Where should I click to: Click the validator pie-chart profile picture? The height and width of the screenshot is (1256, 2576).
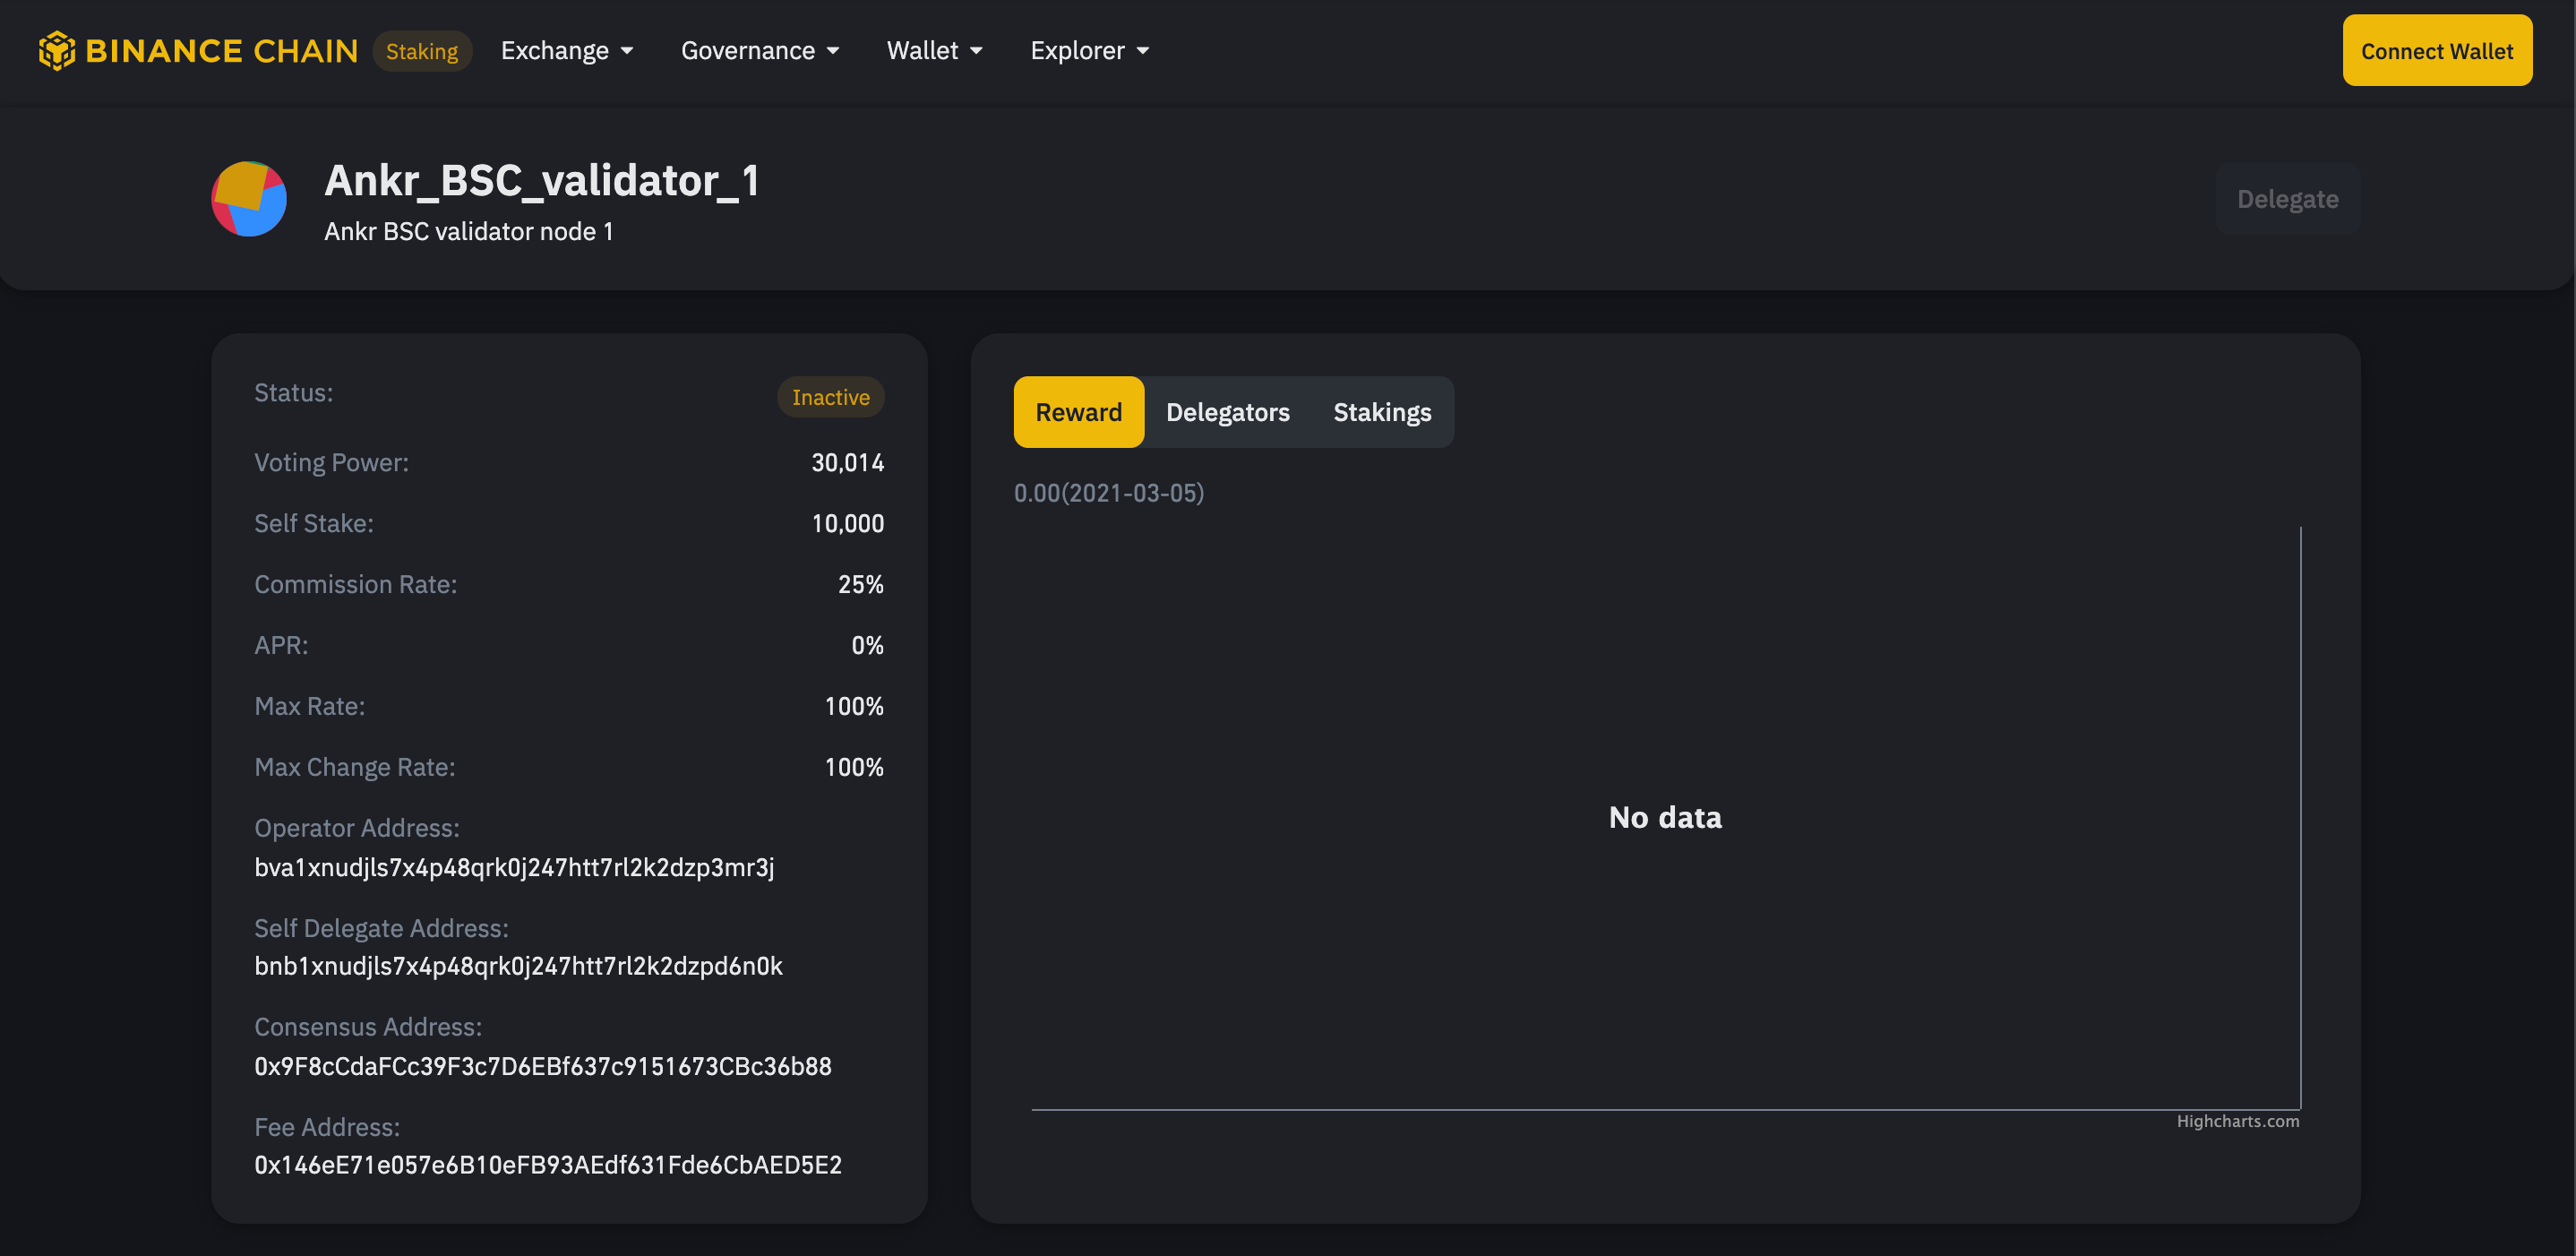[248, 198]
